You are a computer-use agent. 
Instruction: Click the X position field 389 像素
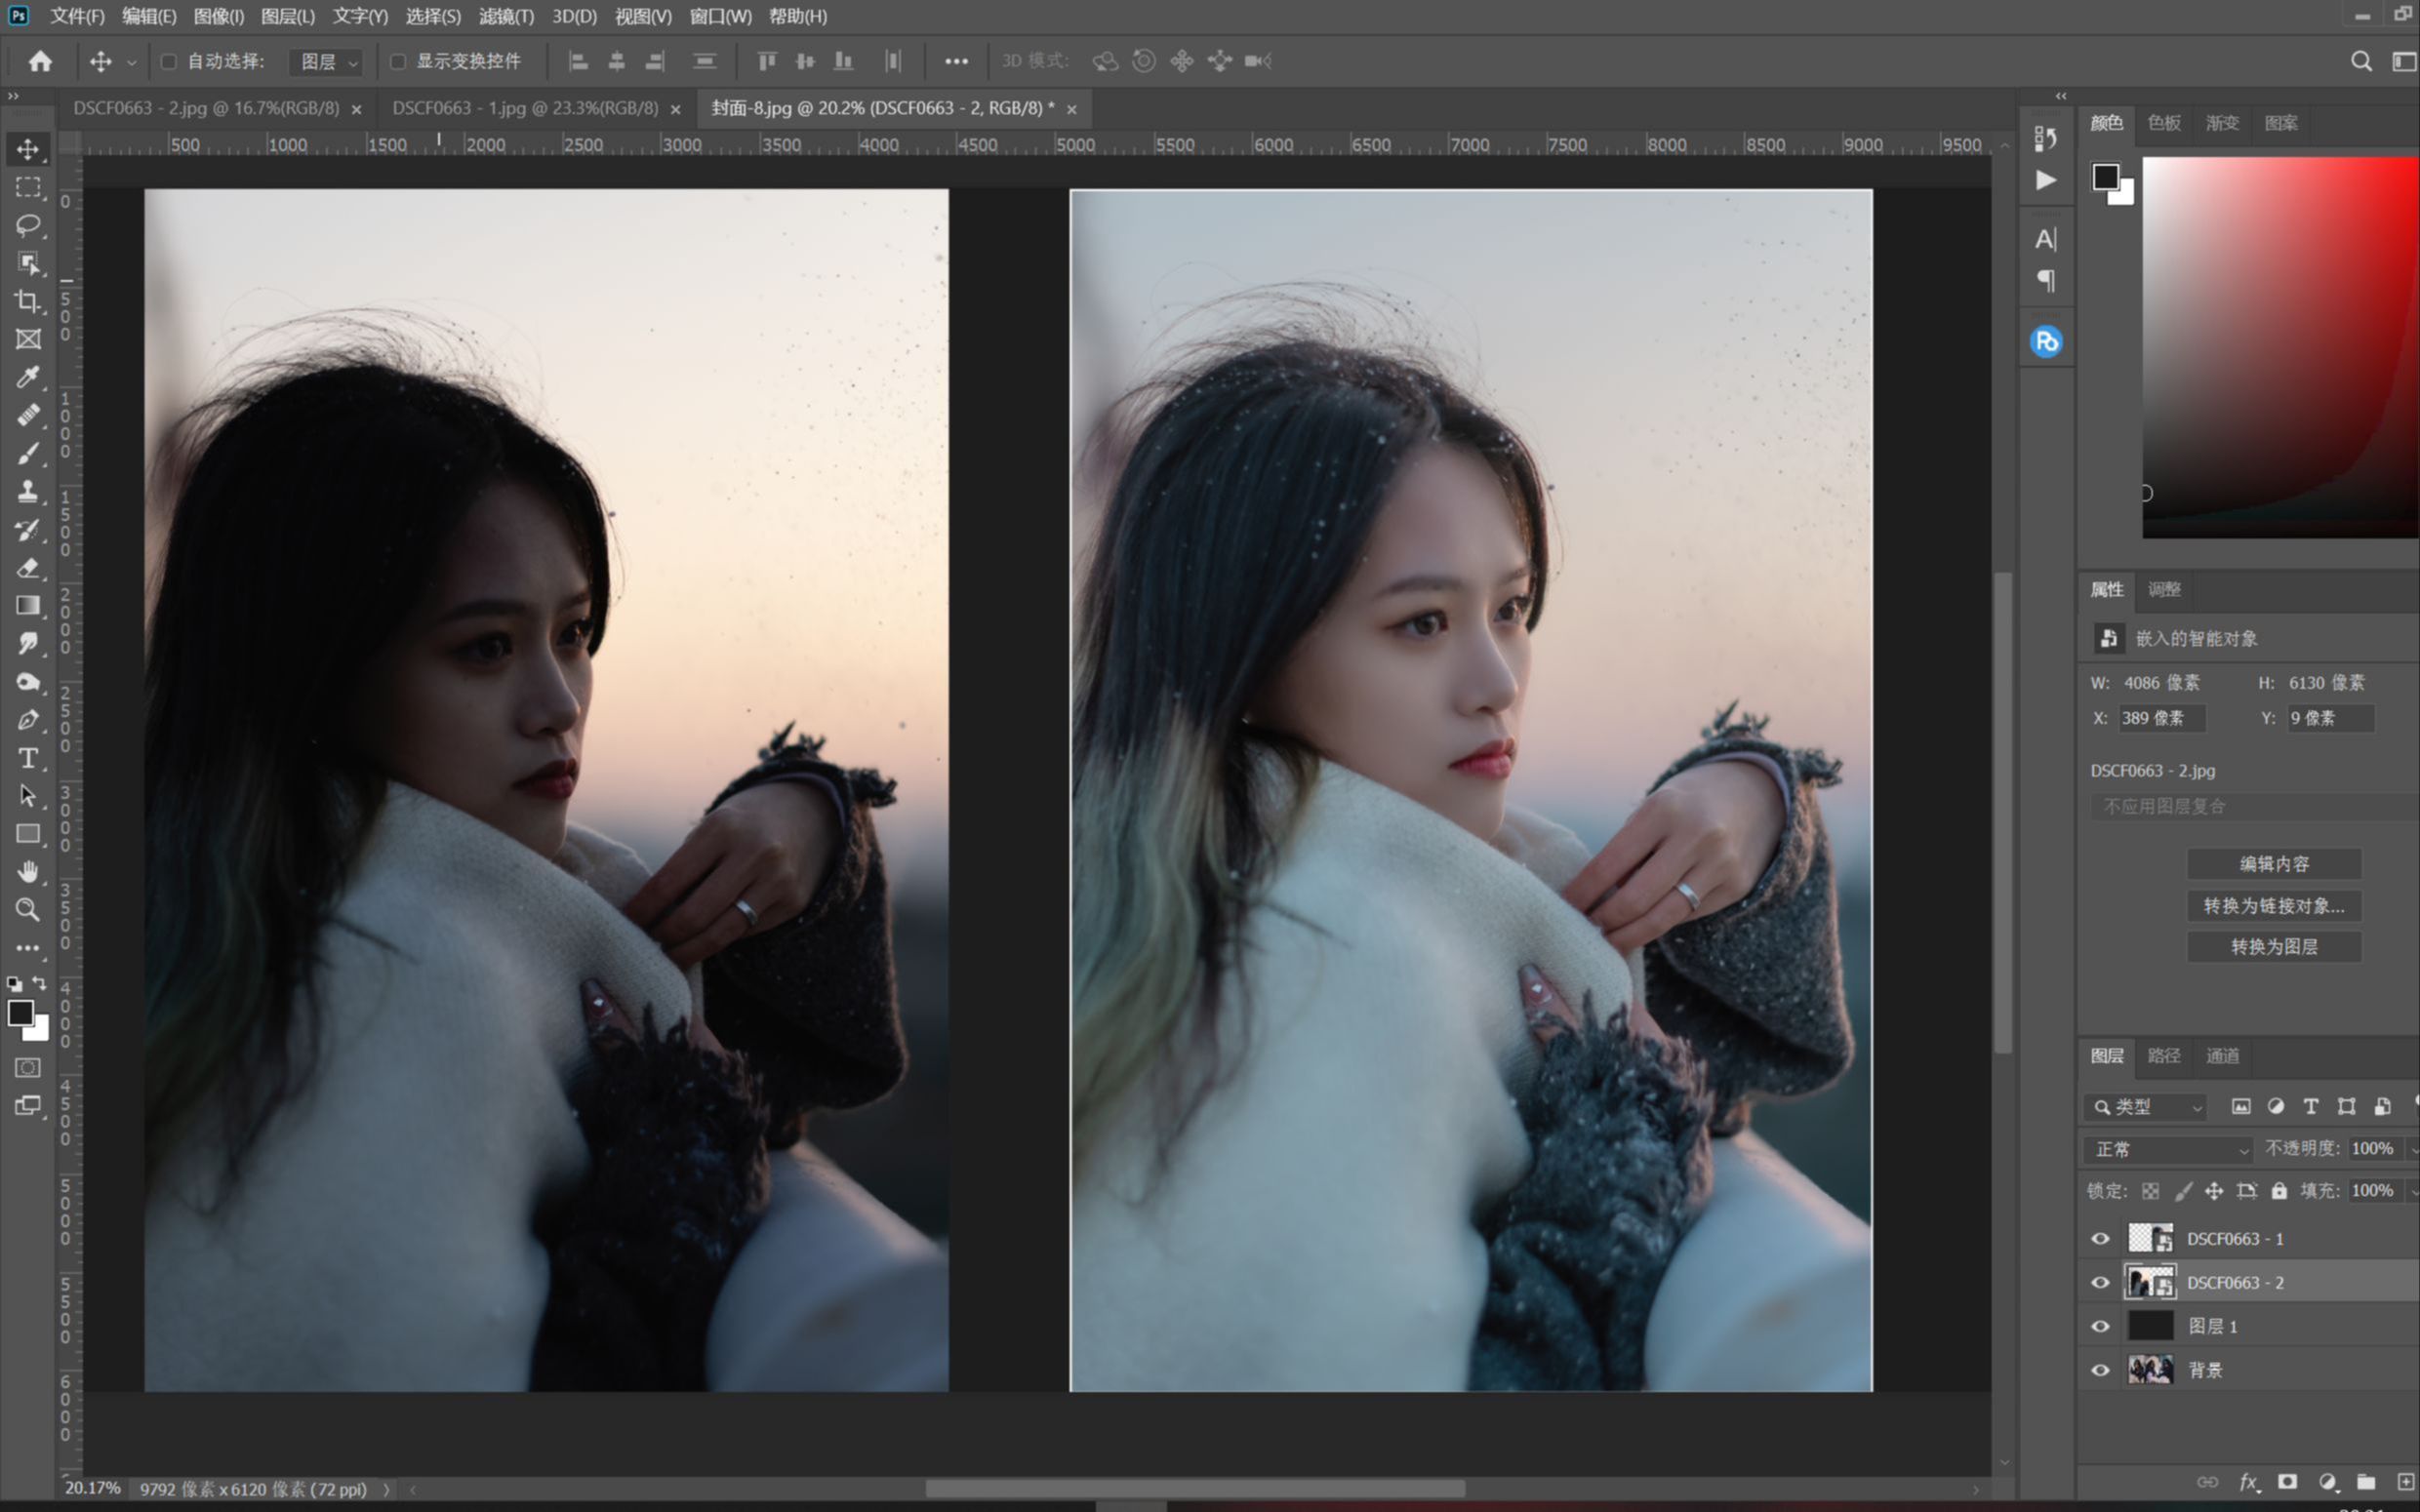2161,718
